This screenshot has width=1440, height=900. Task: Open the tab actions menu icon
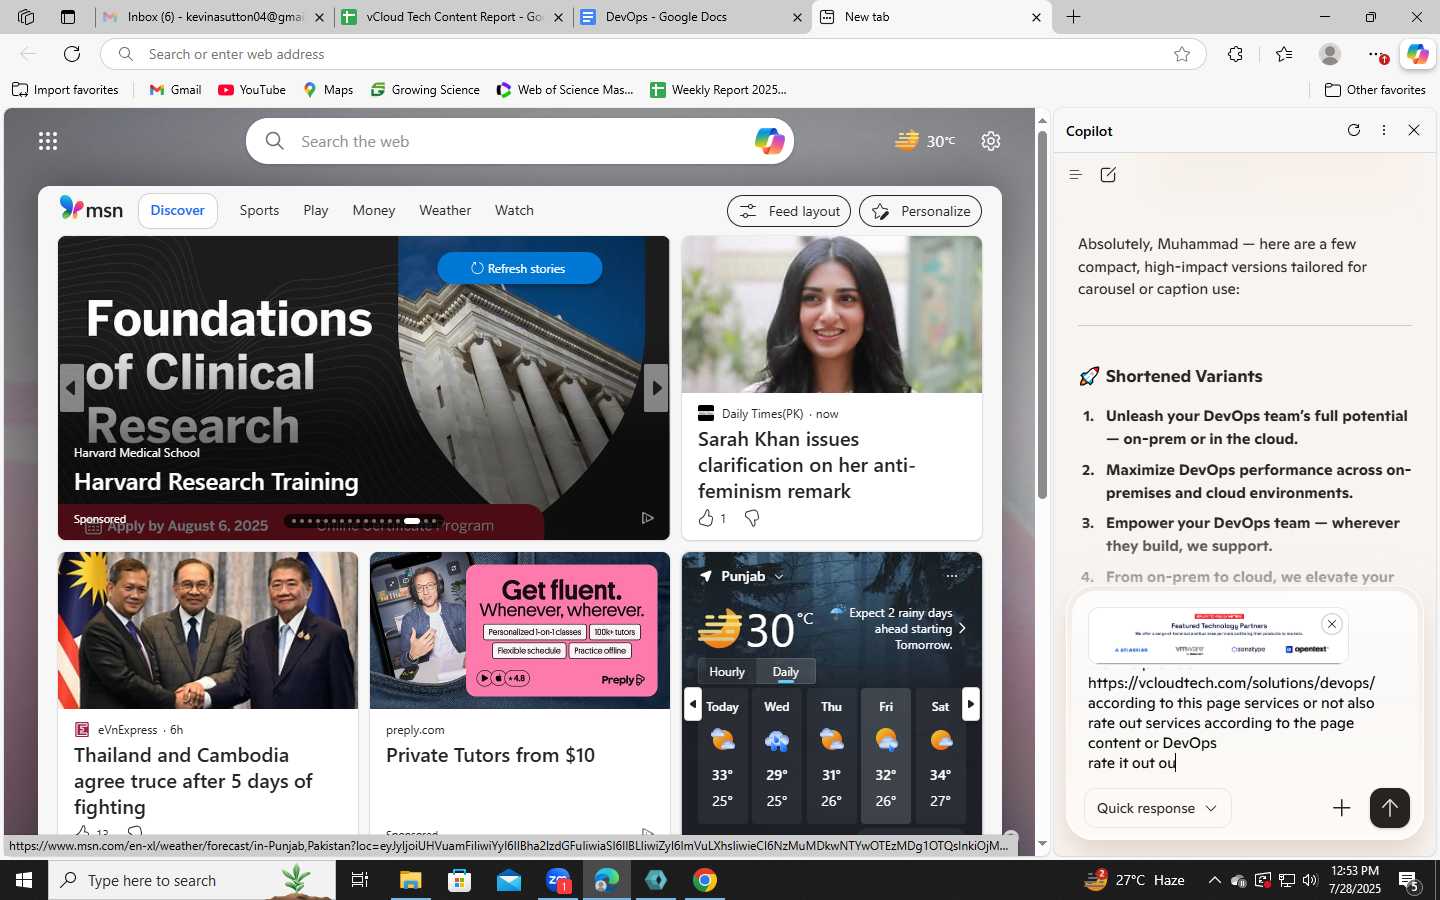68,17
